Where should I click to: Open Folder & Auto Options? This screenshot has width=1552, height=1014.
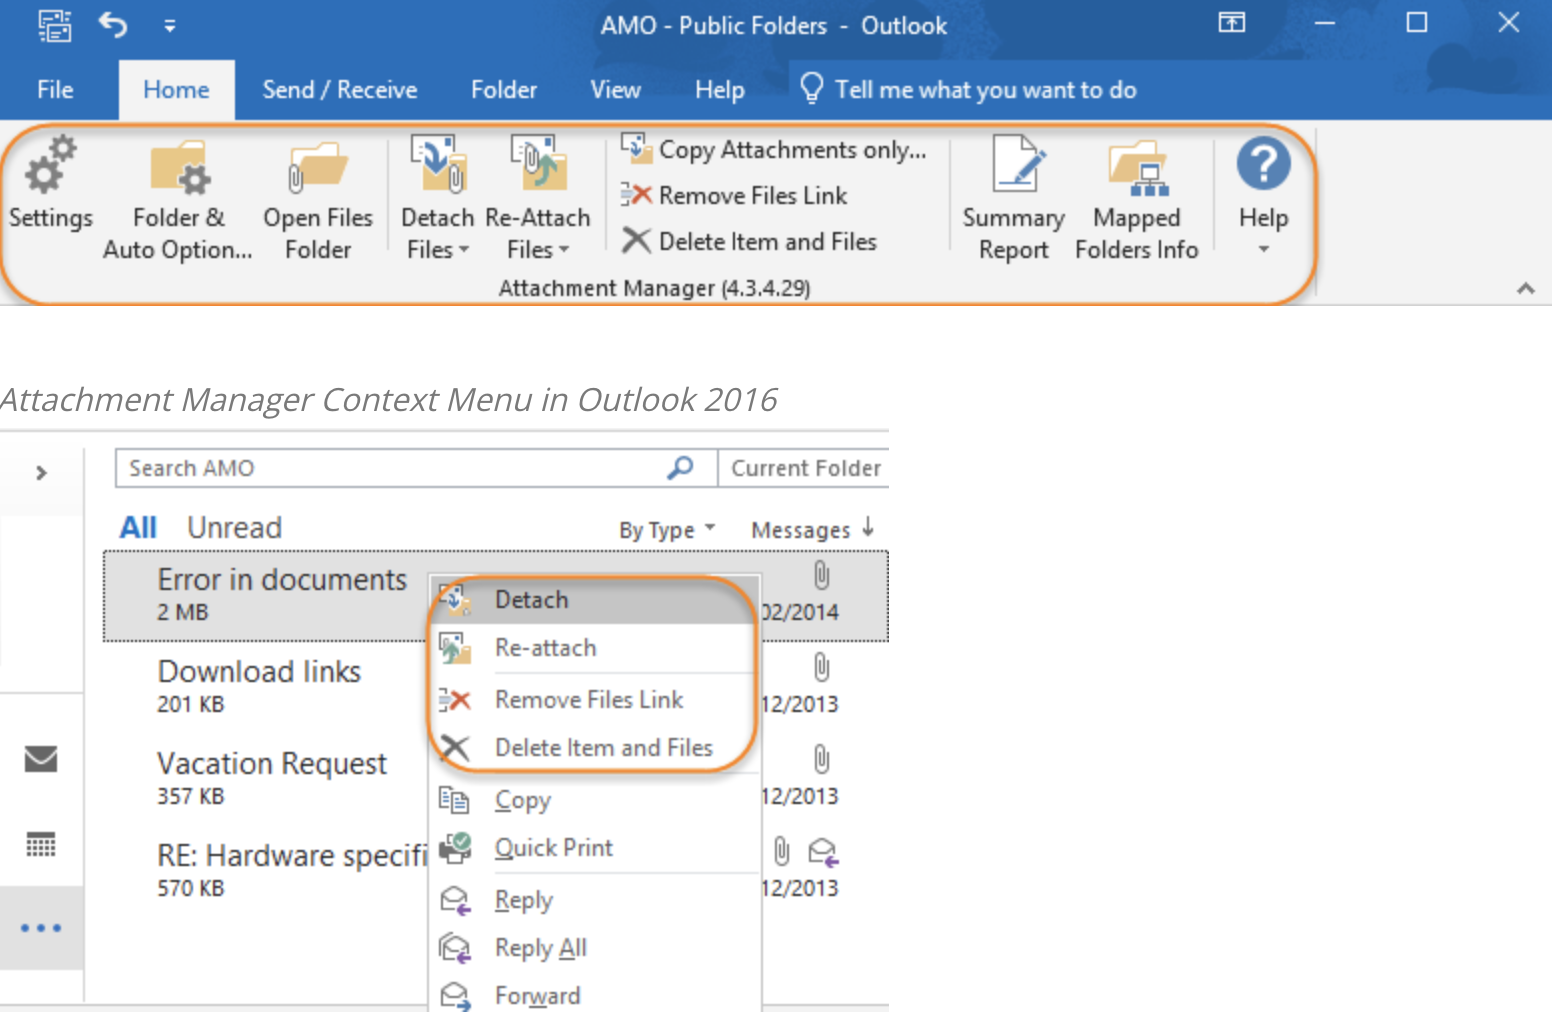tap(178, 200)
